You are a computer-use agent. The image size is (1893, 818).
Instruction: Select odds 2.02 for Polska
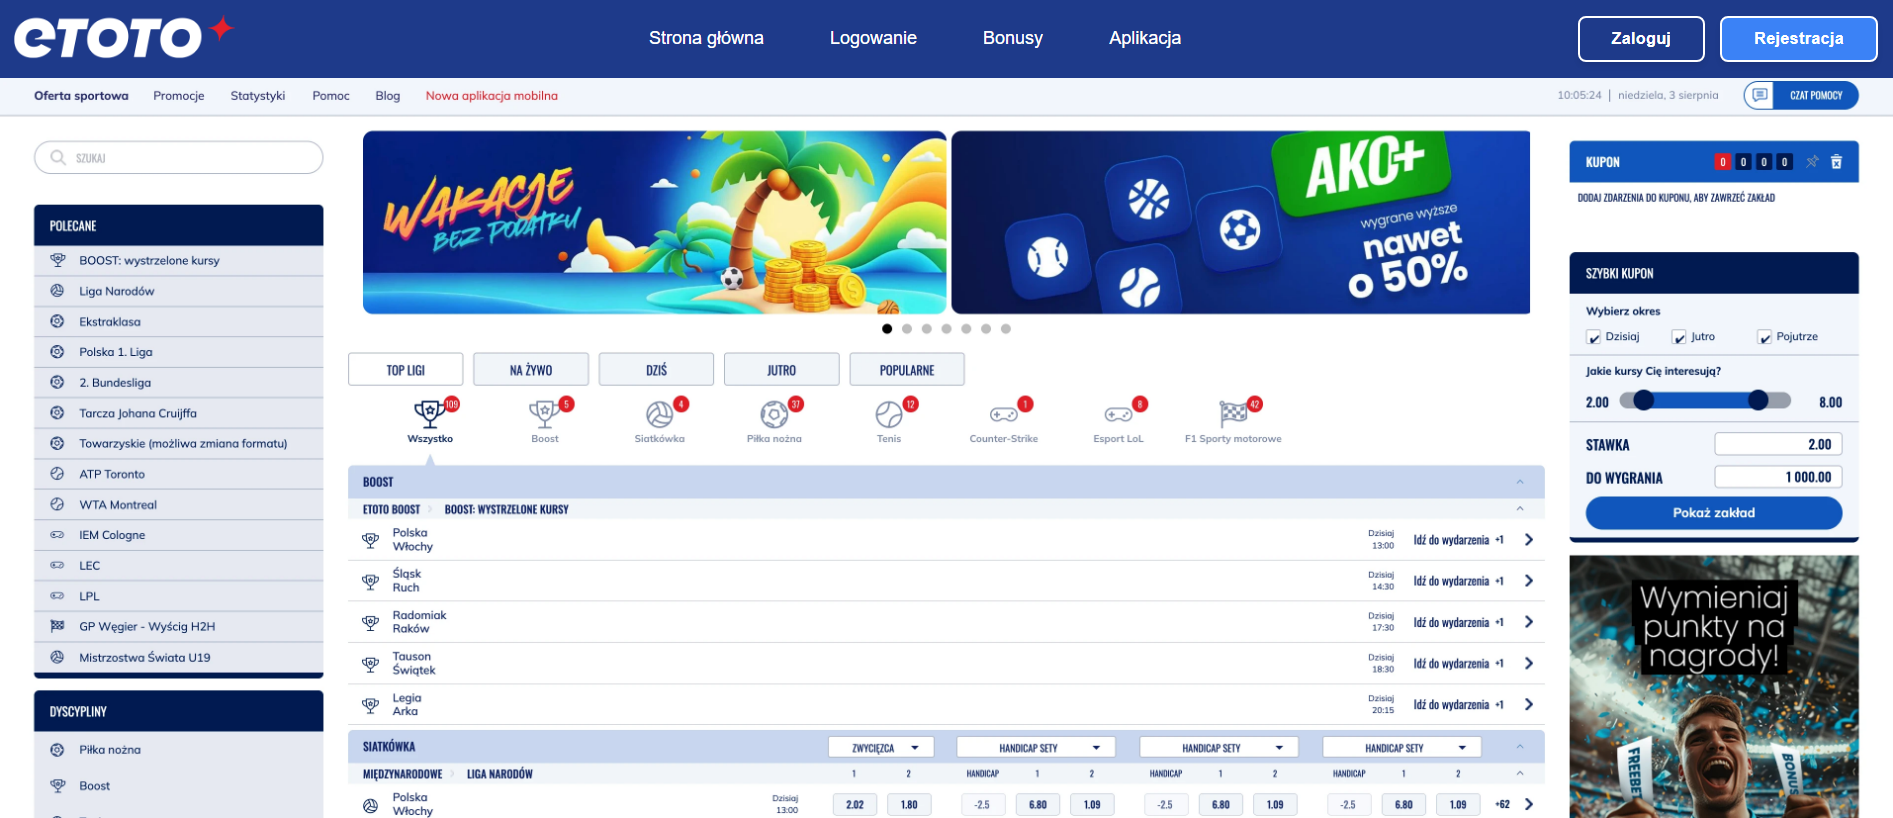pos(855,804)
